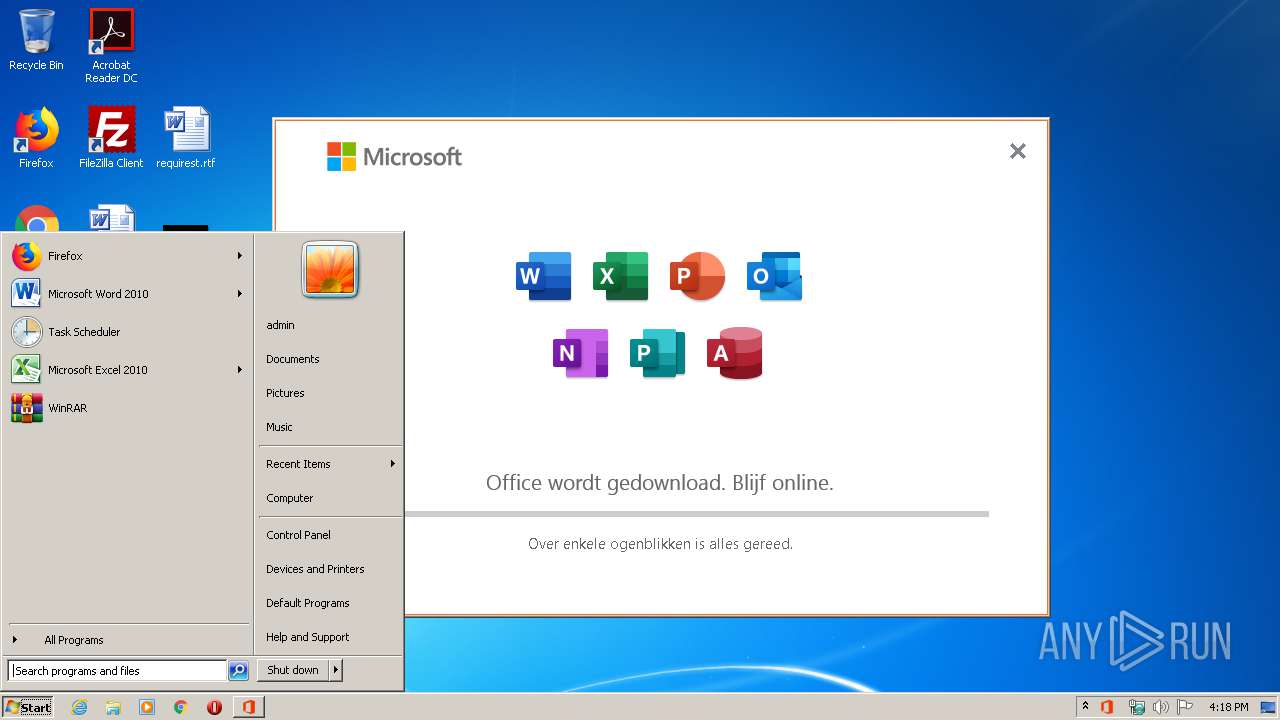Screen dimensions: 1280x720
Task: Close the Office download dialog
Action: click(1018, 151)
